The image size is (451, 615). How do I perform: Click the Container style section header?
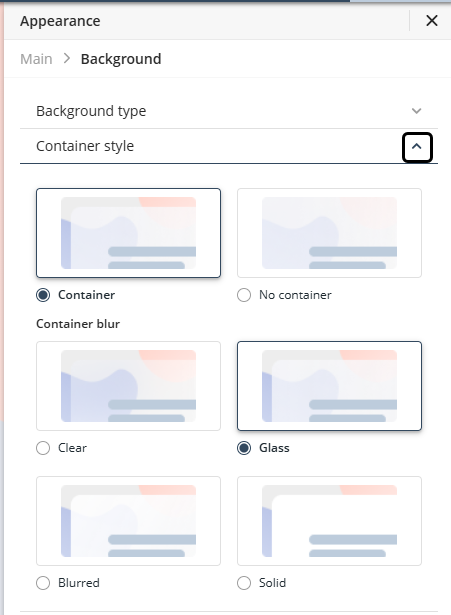click(229, 146)
